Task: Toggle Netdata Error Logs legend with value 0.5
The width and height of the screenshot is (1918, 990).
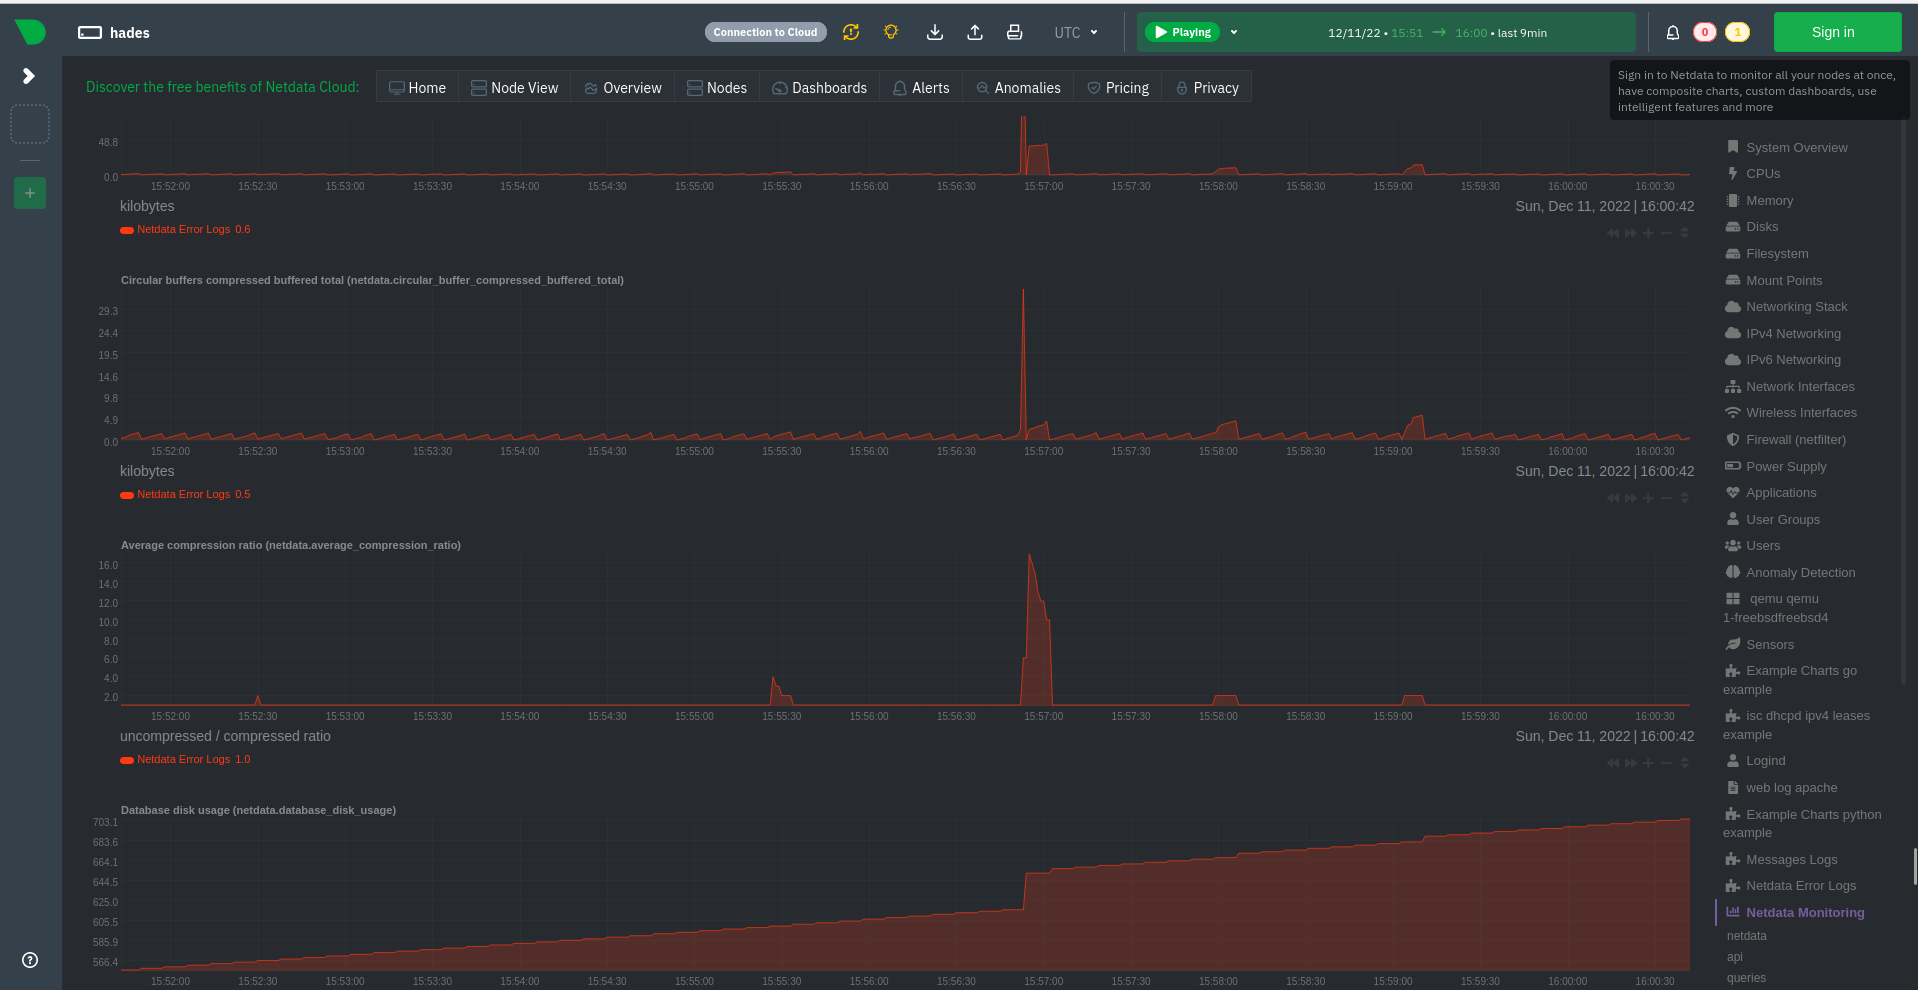Action: pyautogui.click(x=185, y=494)
